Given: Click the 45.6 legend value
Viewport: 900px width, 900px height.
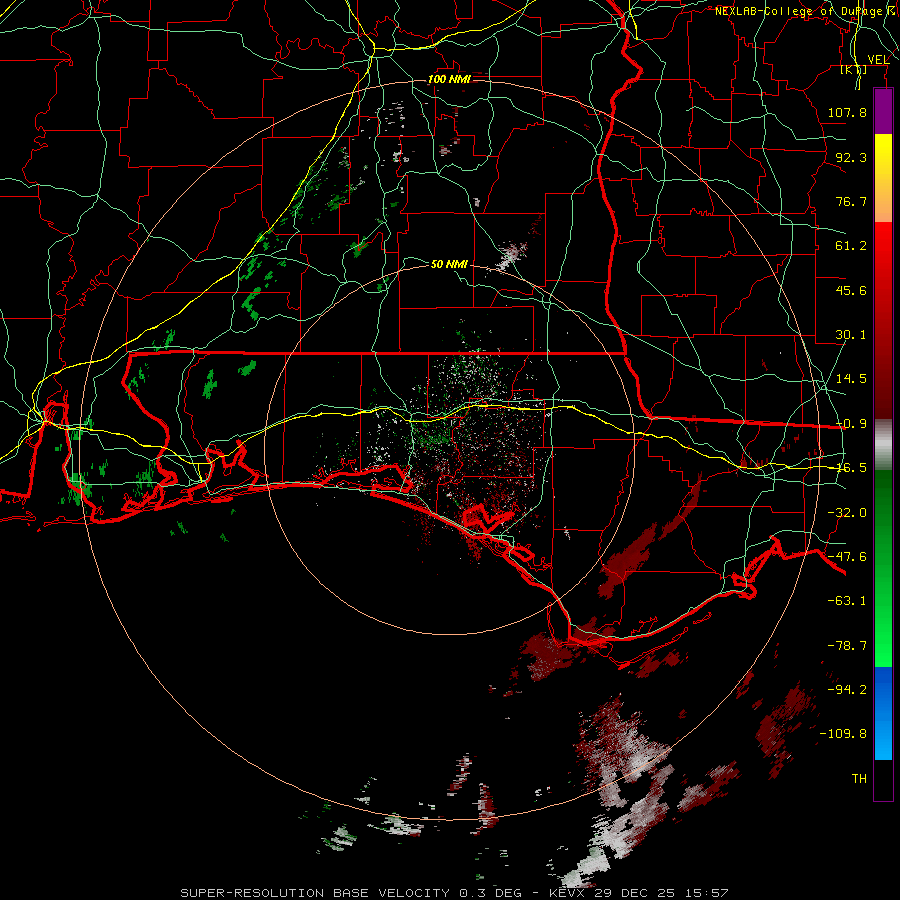Looking at the screenshot, I should click(851, 290).
